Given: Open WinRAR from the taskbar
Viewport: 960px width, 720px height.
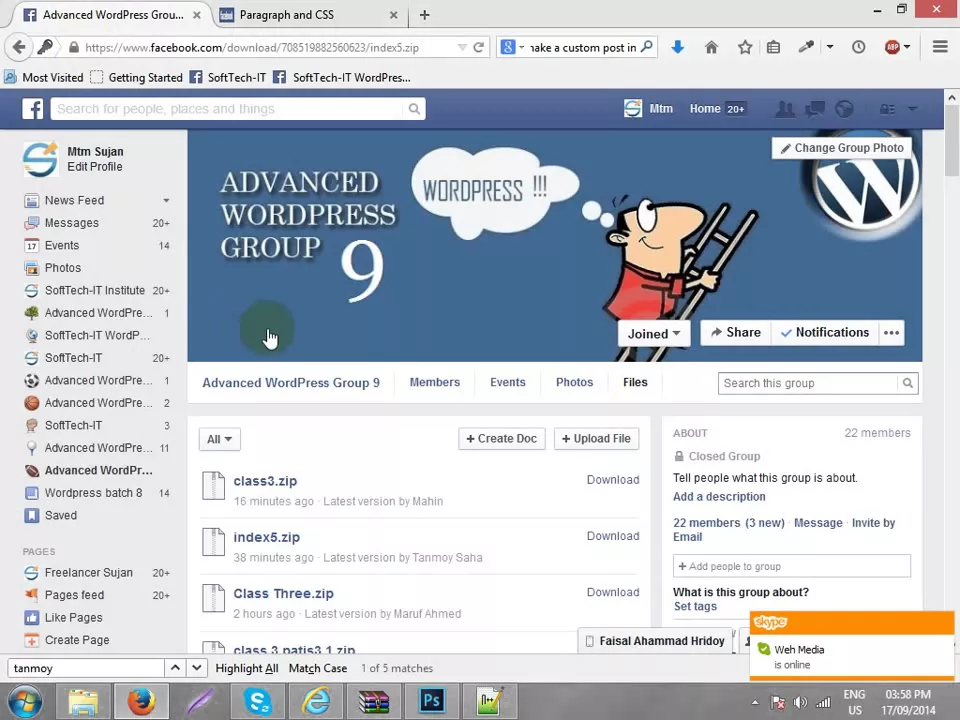Looking at the screenshot, I should pyautogui.click(x=374, y=702).
